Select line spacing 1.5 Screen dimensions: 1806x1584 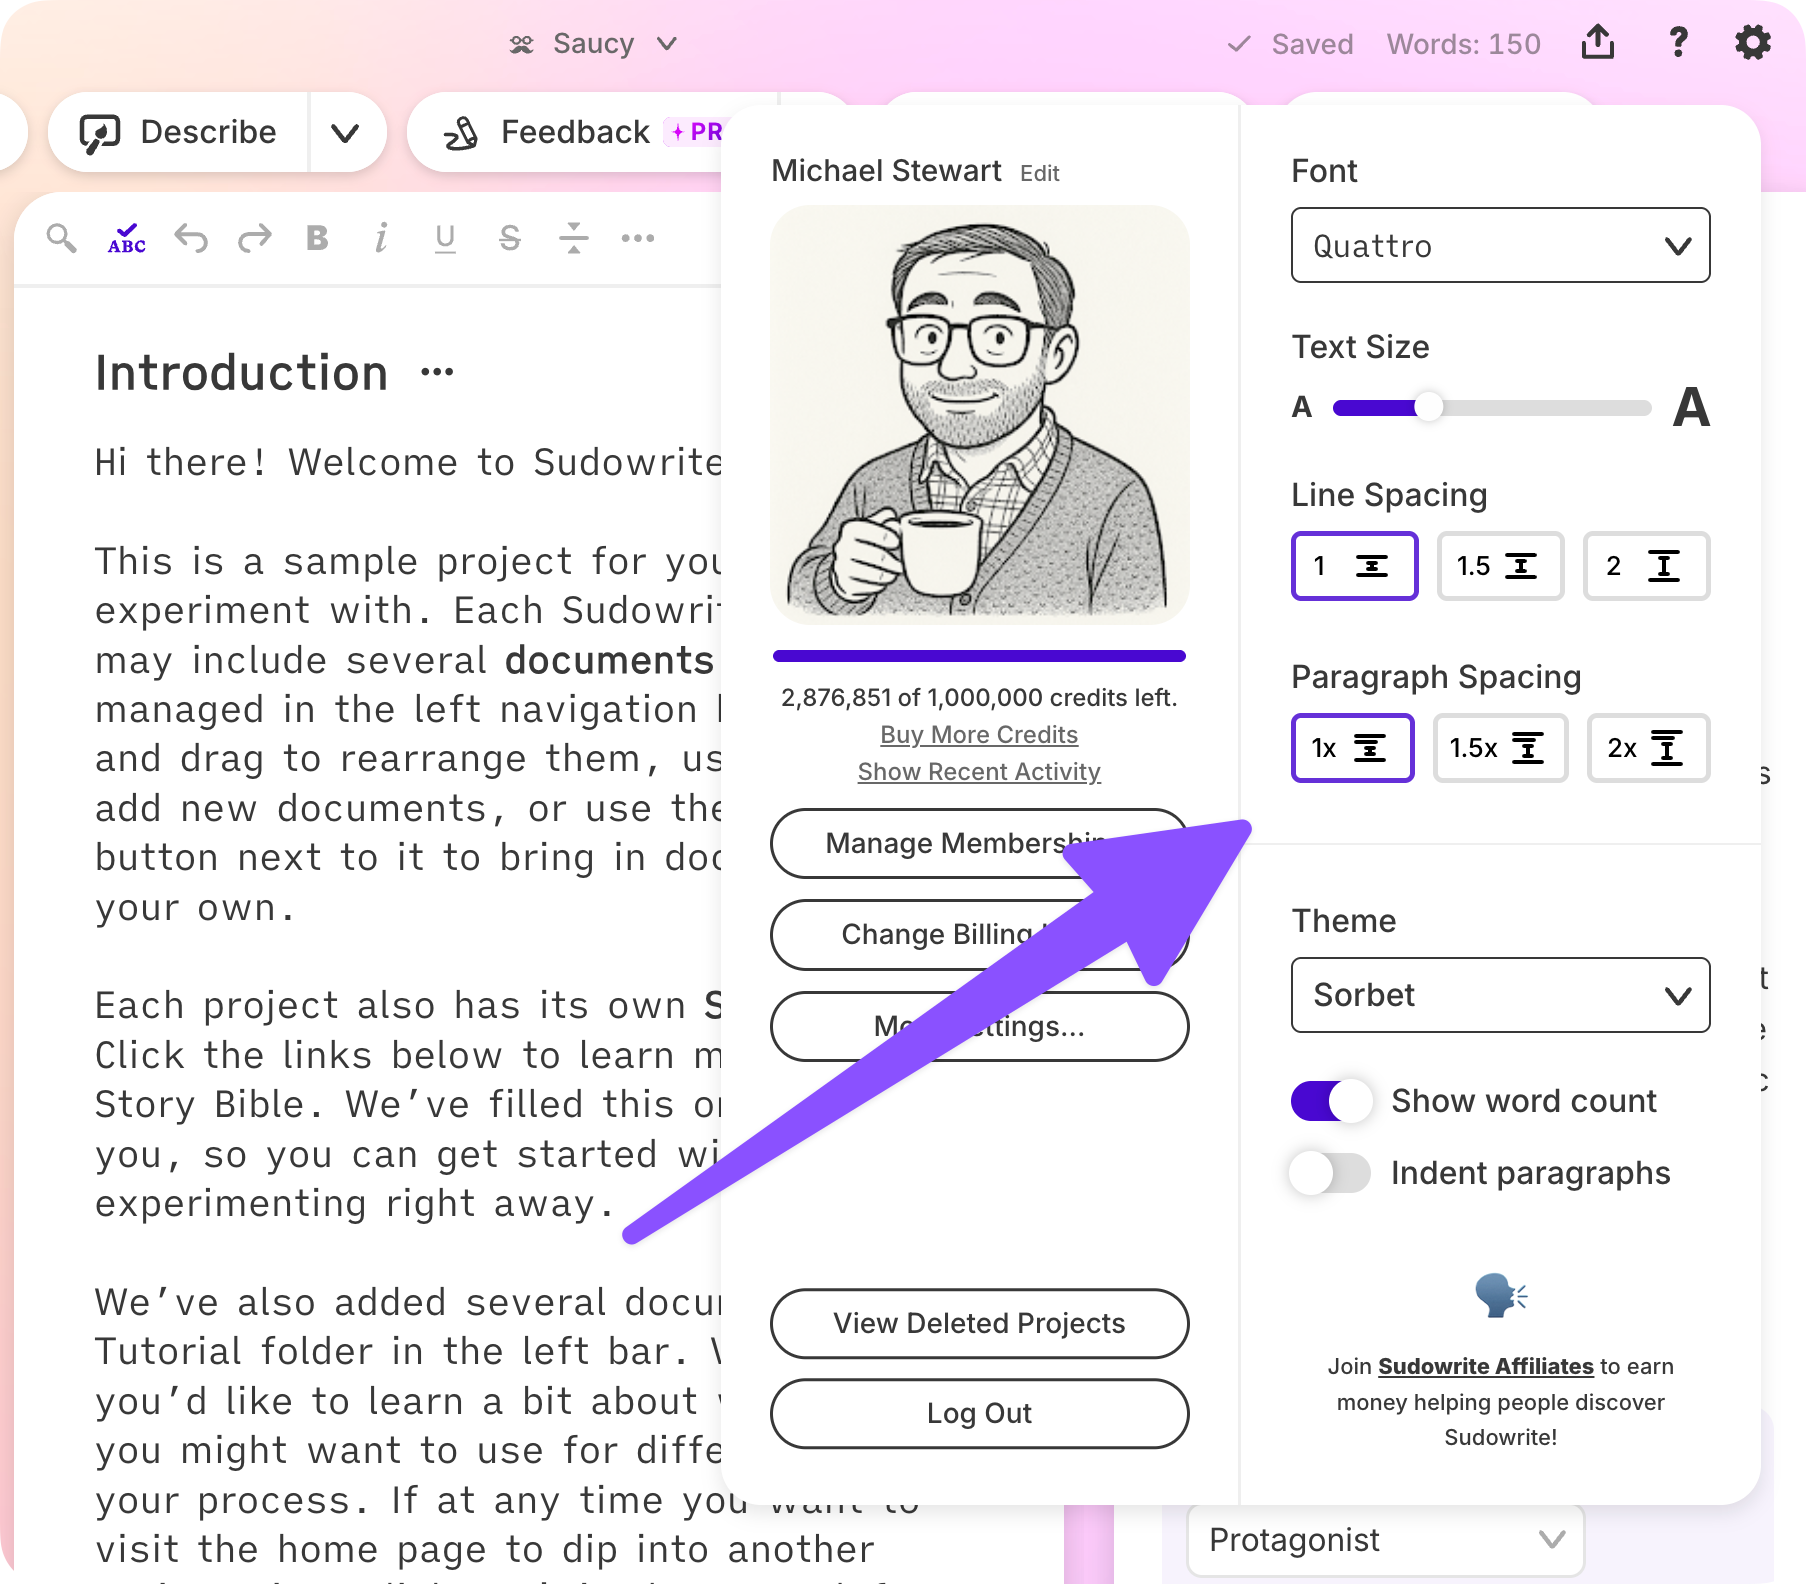click(x=1500, y=566)
